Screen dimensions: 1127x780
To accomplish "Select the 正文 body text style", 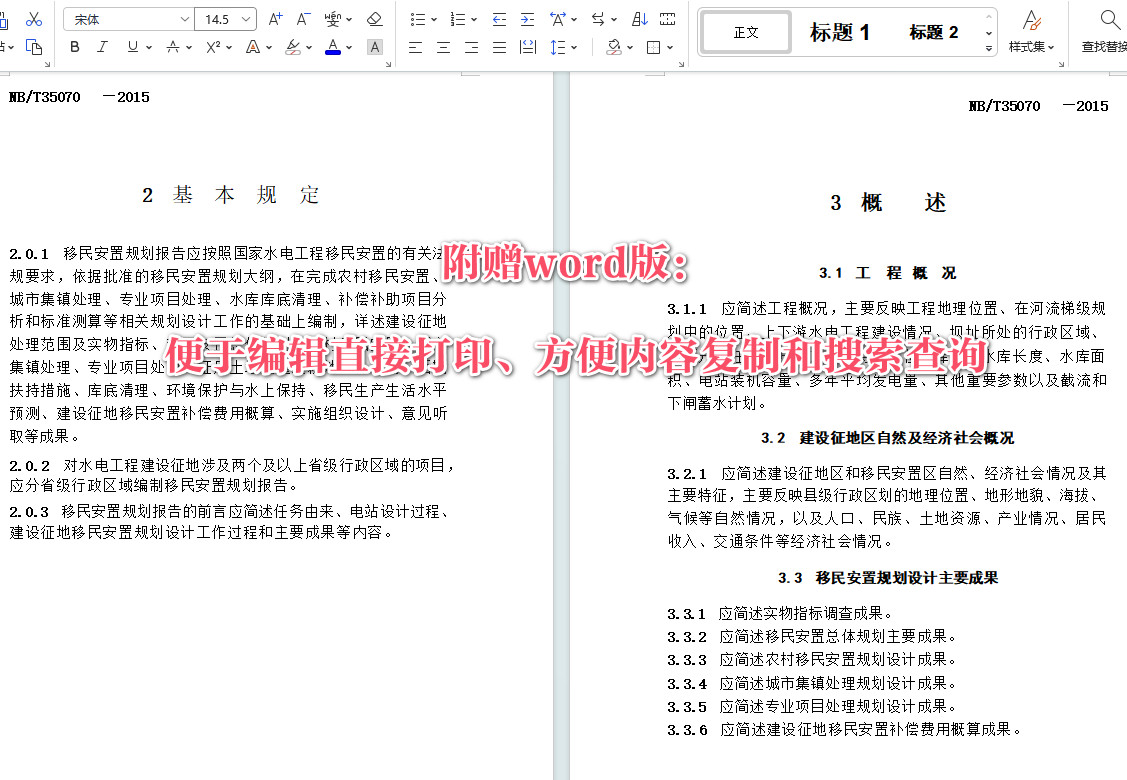I will (745, 32).
